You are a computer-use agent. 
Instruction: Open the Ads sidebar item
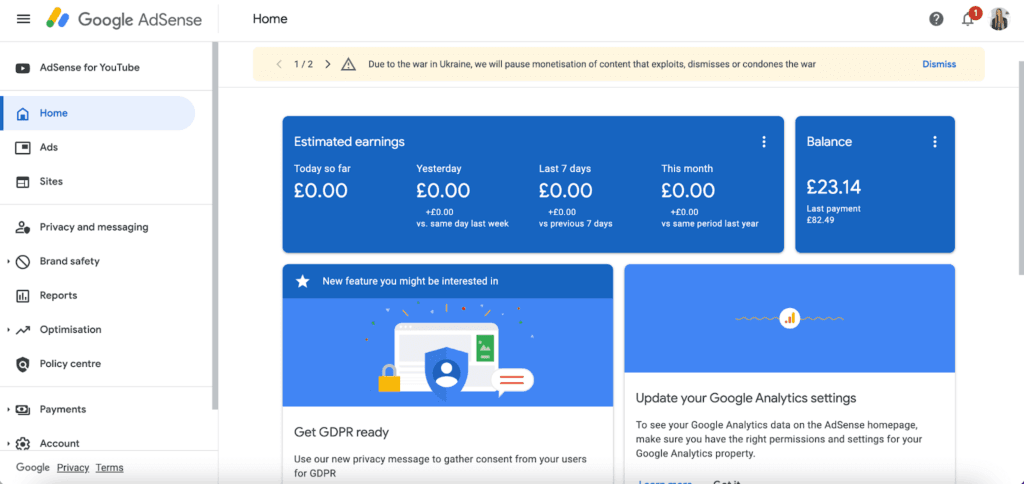pyautogui.click(x=48, y=147)
